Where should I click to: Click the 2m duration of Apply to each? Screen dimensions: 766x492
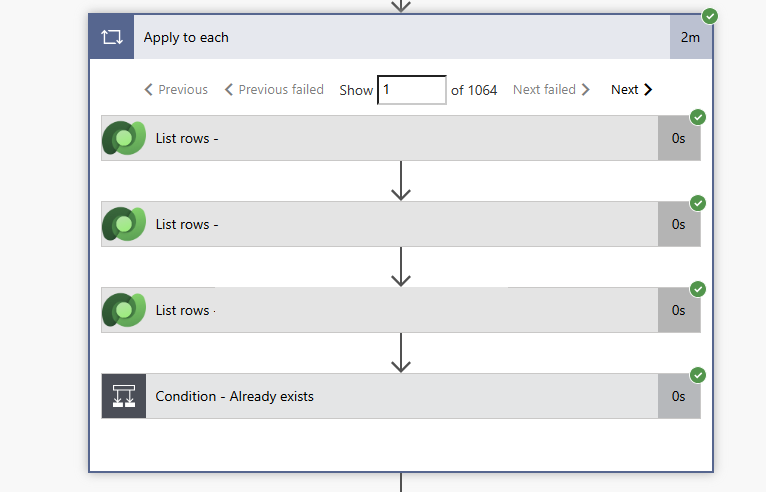(x=690, y=37)
